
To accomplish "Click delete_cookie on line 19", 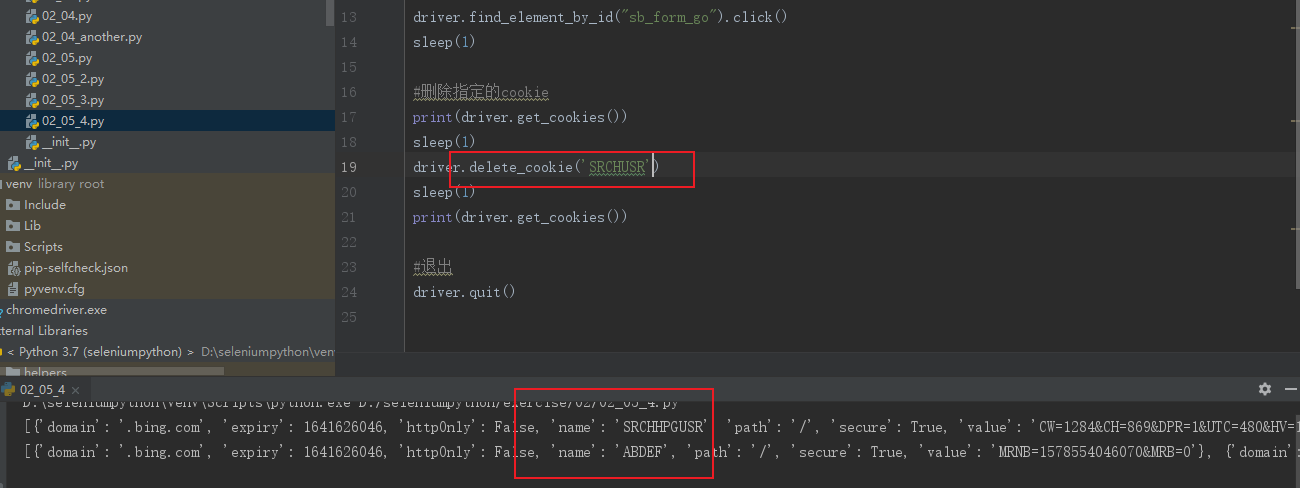I will pos(520,167).
